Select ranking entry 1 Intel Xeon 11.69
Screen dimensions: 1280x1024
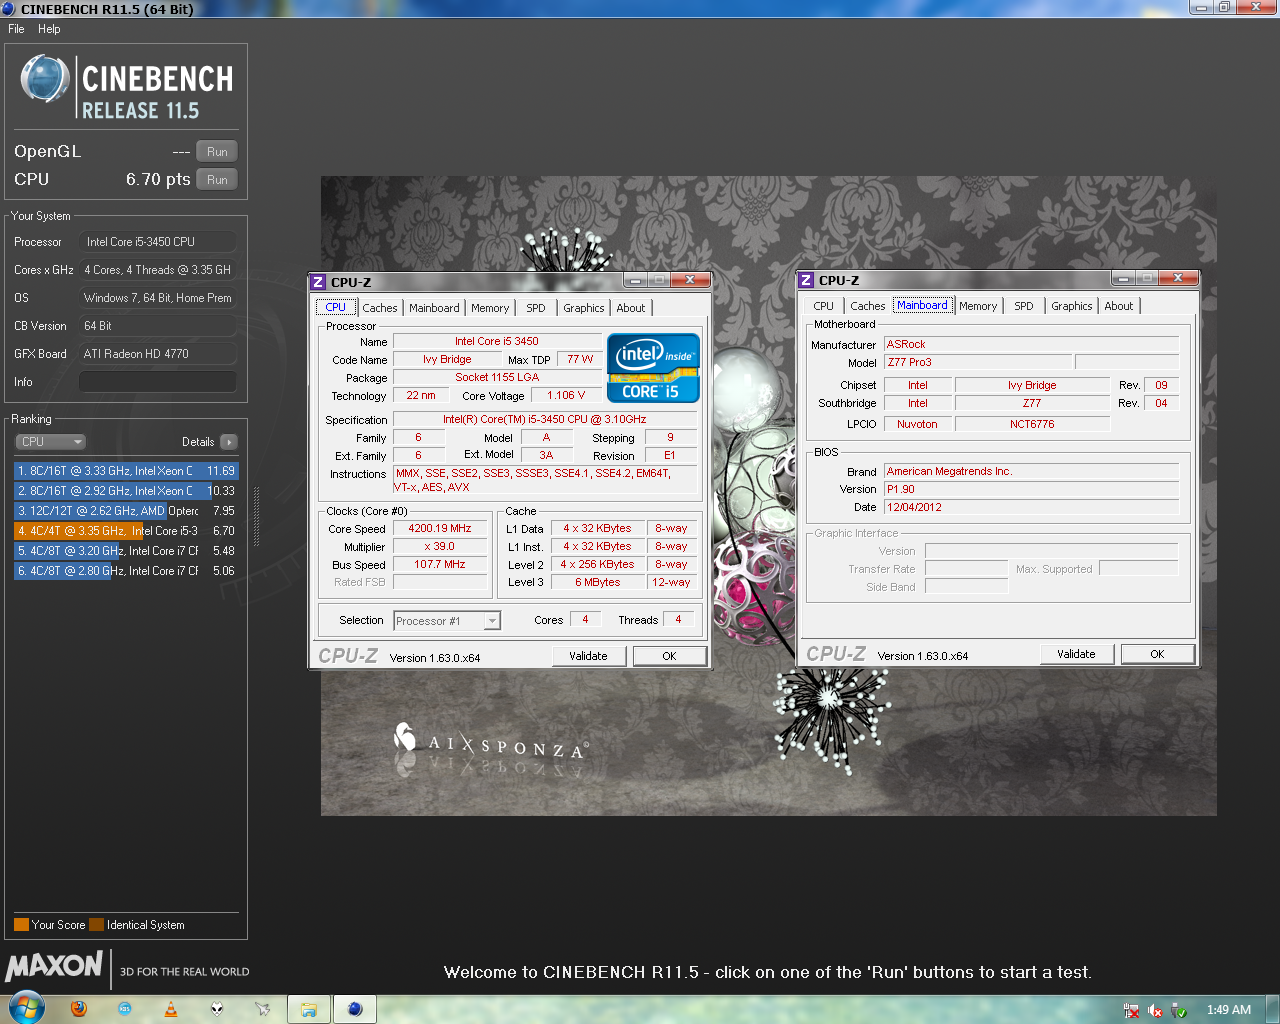(x=126, y=471)
